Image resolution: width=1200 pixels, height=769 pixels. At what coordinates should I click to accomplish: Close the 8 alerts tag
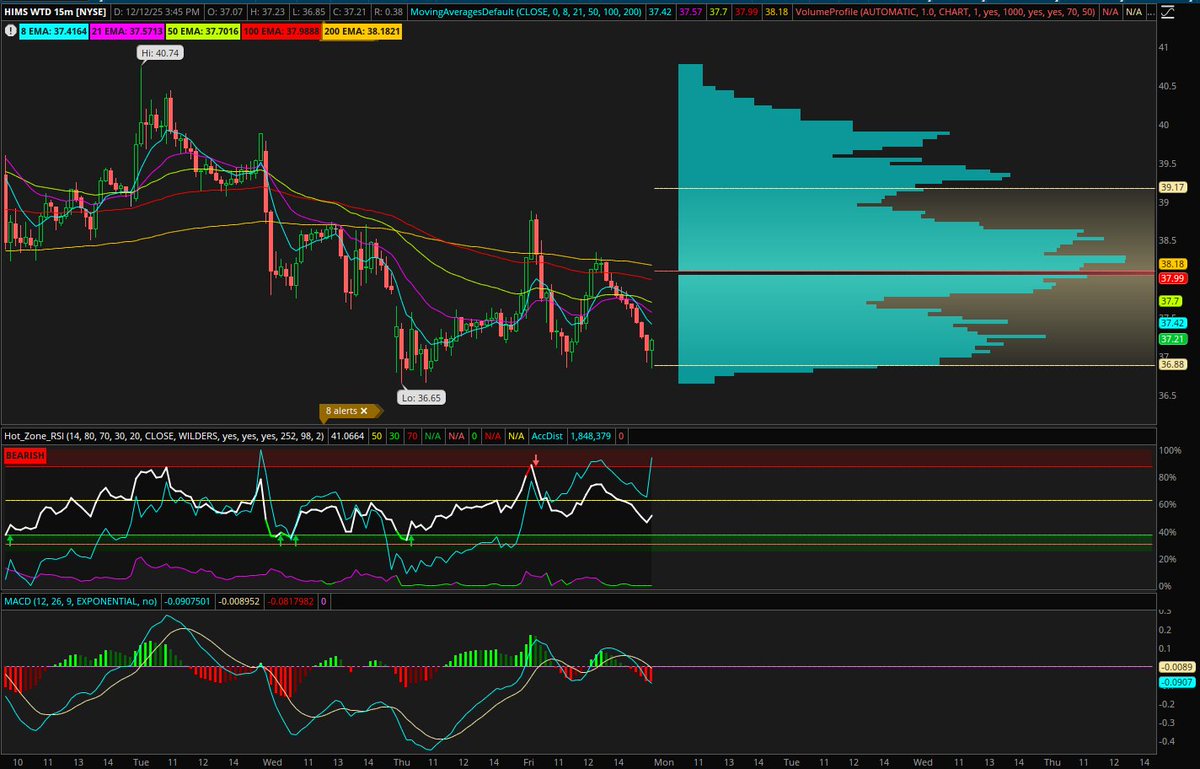click(x=364, y=411)
